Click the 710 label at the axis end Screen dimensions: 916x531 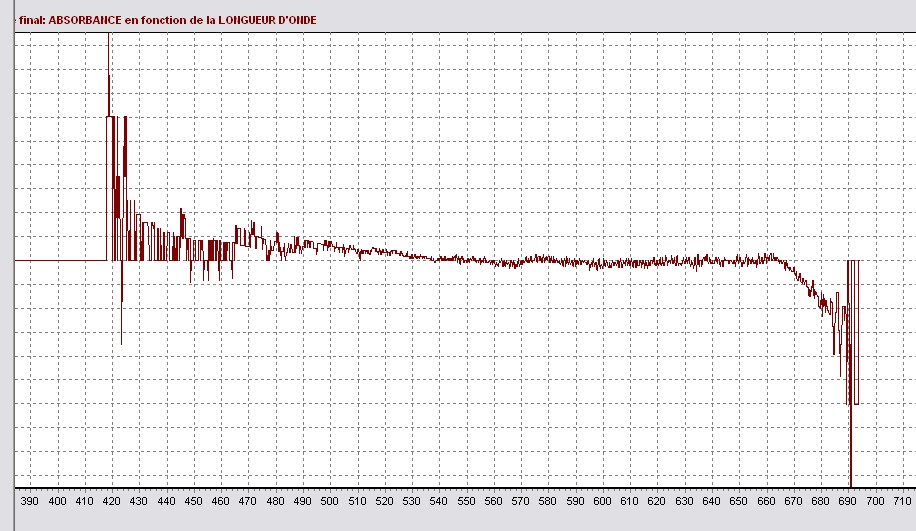click(902, 501)
